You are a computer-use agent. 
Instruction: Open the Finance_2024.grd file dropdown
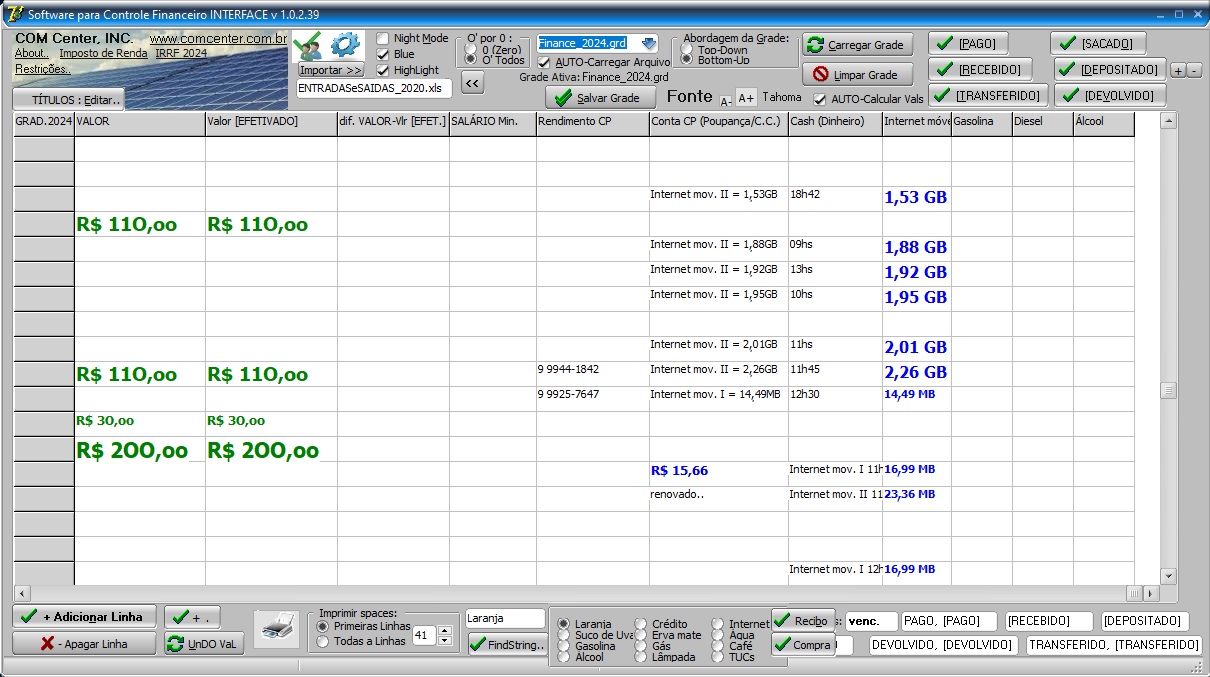[649, 43]
